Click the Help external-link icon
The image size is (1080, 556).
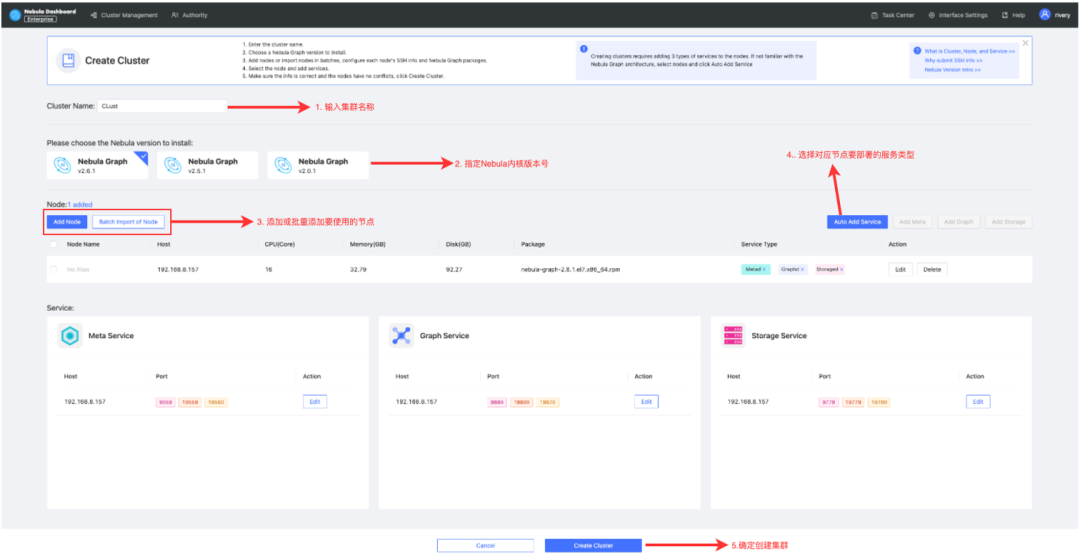click(1005, 15)
